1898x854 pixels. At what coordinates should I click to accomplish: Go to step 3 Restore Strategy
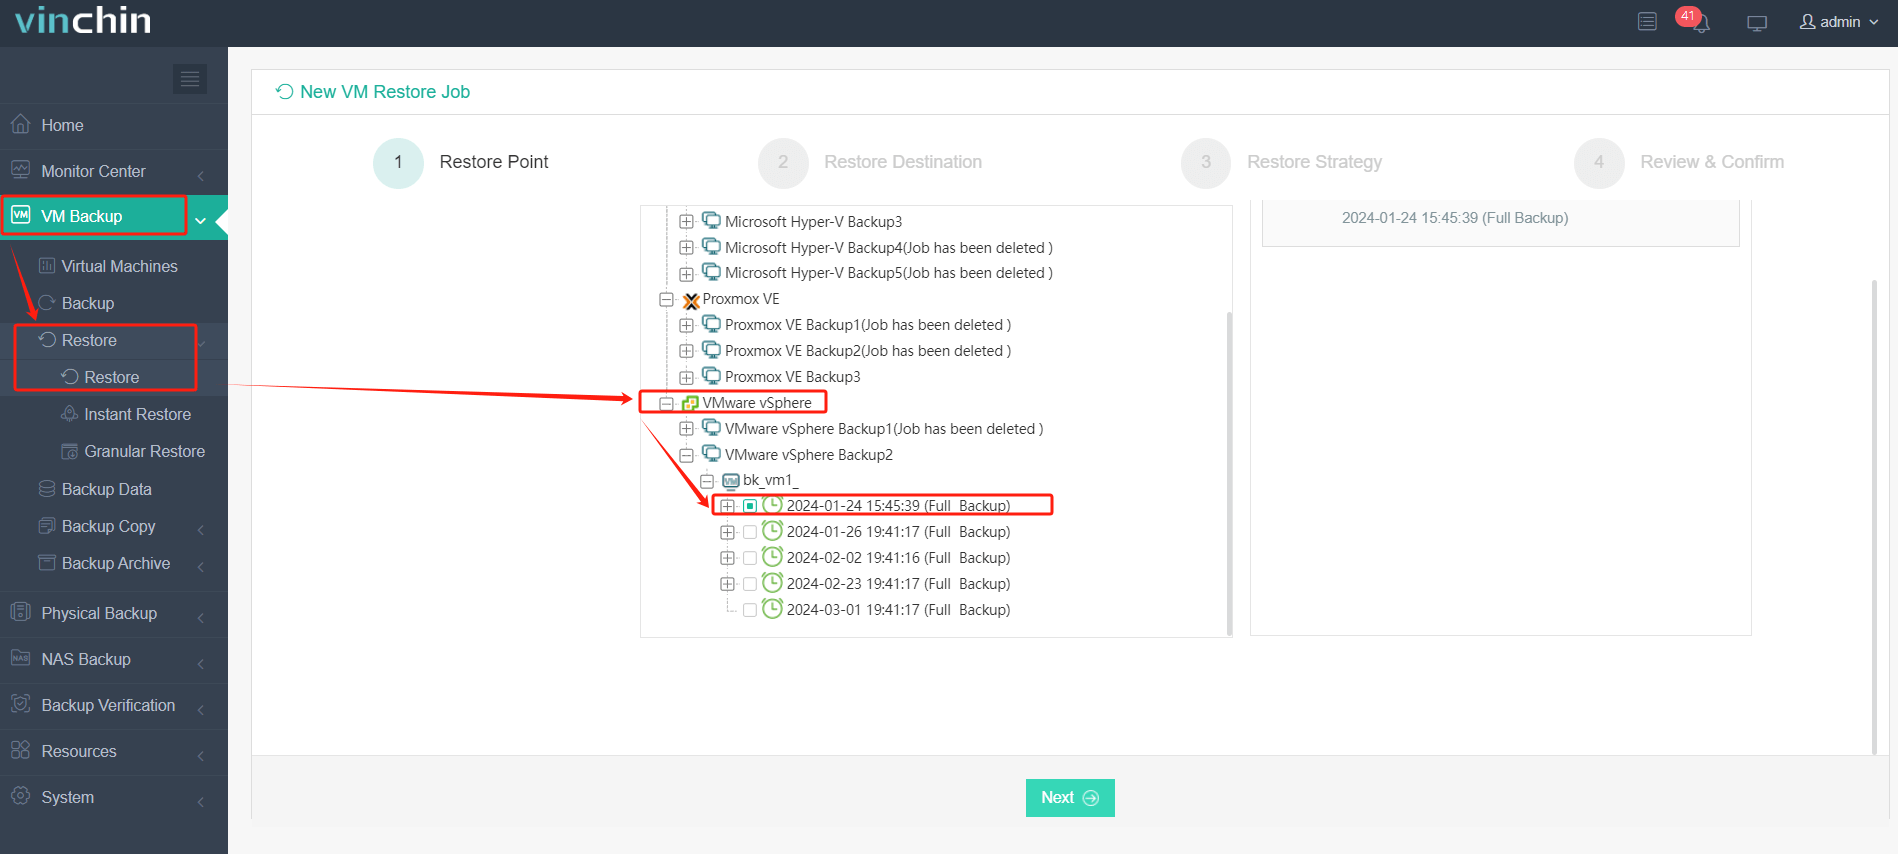(1282, 162)
